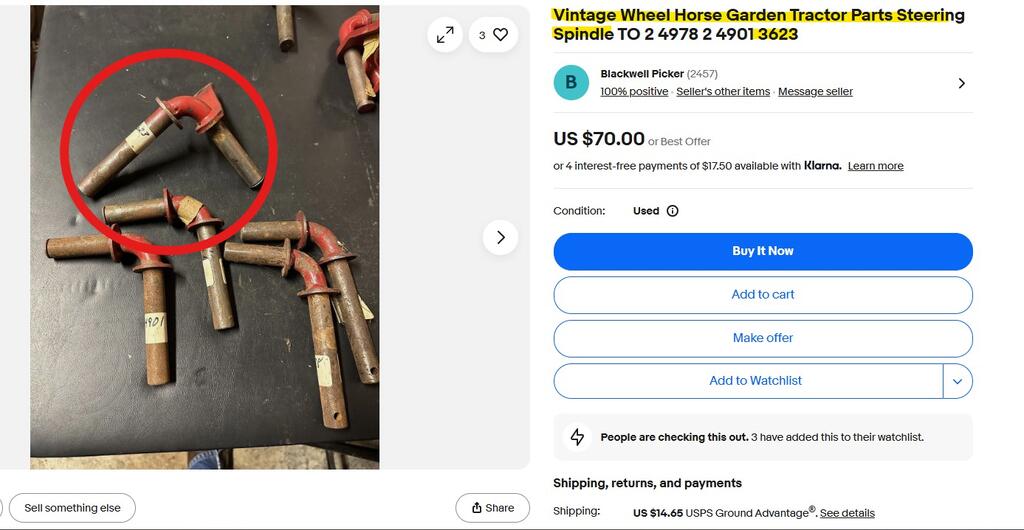Expand the listing image to full screen

coord(445,35)
